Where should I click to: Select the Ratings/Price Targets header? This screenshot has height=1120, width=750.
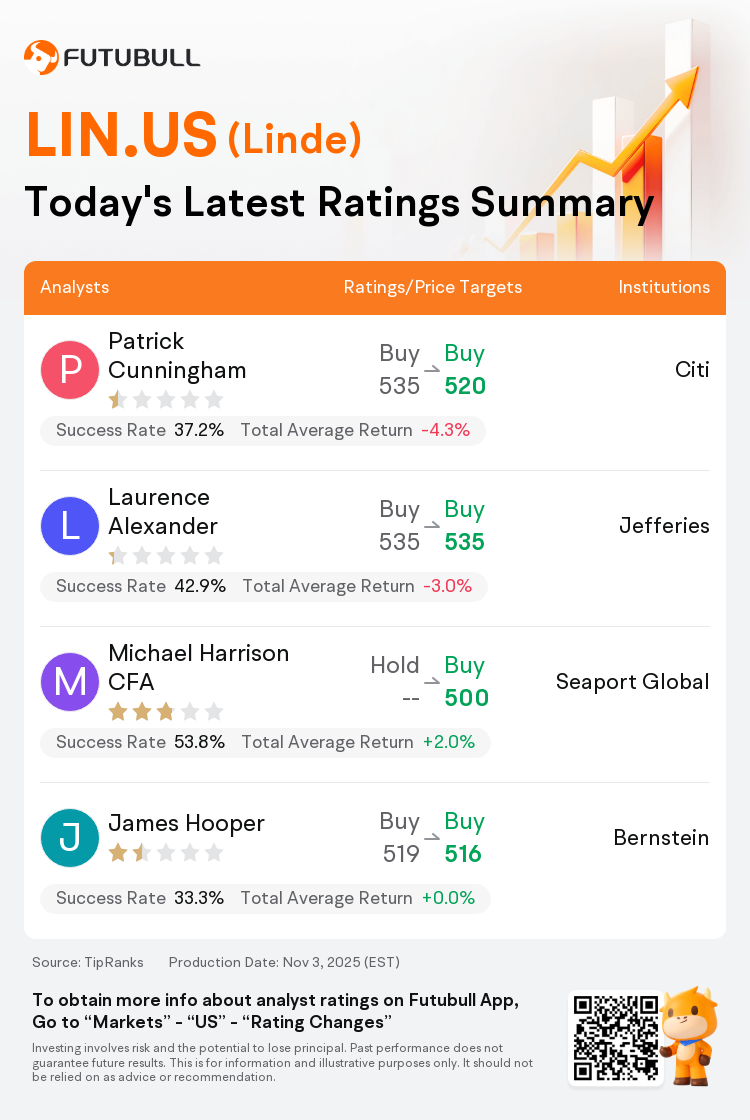click(x=433, y=287)
